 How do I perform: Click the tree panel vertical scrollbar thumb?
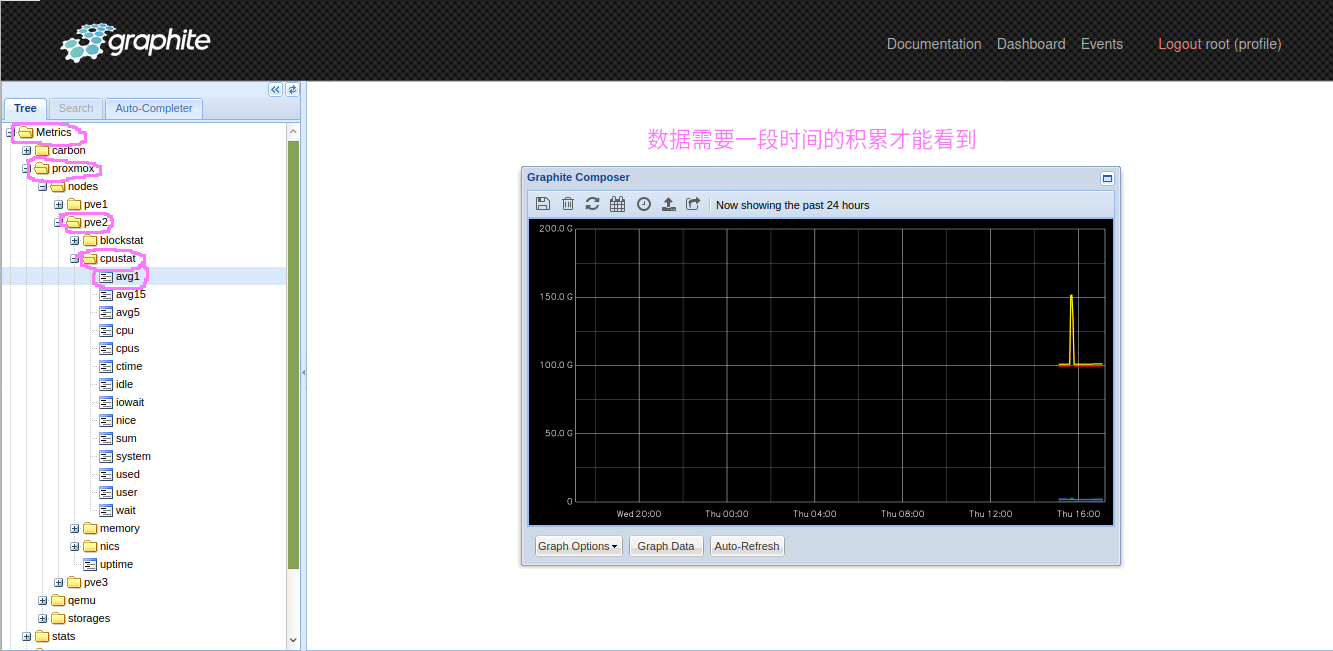click(293, 355)
